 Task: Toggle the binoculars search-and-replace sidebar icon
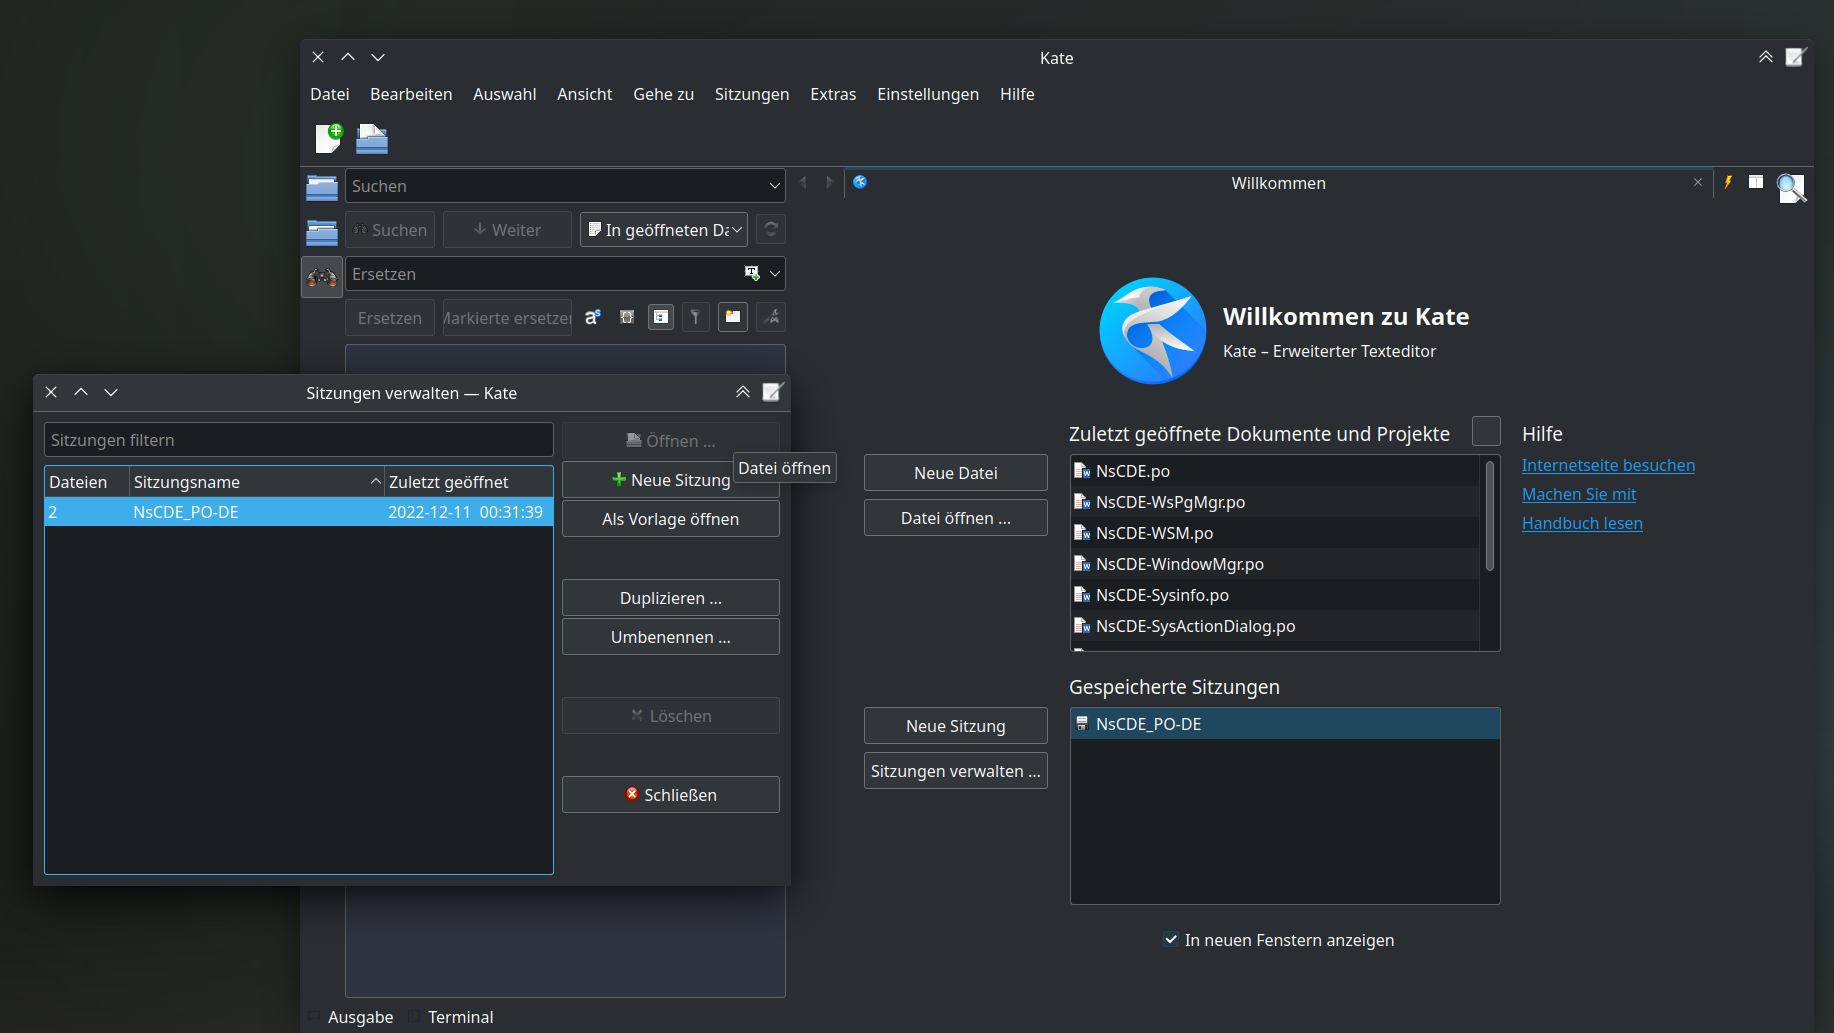click(x=322, y=276)
